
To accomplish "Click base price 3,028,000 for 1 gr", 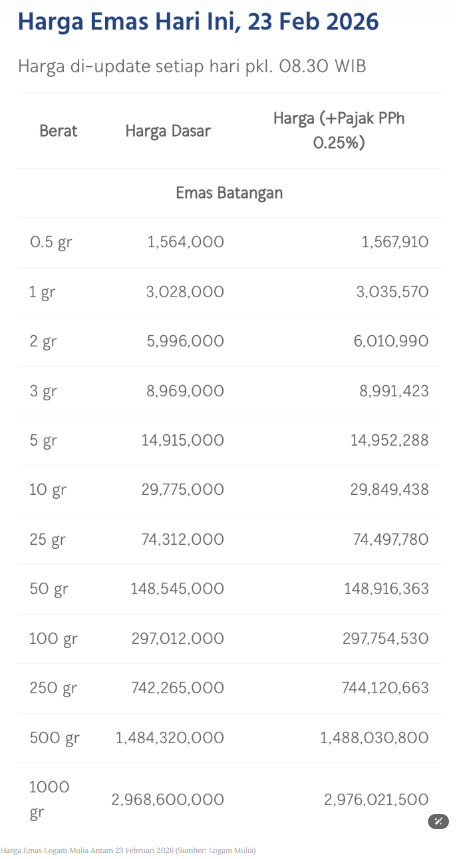I will (185, 291).
